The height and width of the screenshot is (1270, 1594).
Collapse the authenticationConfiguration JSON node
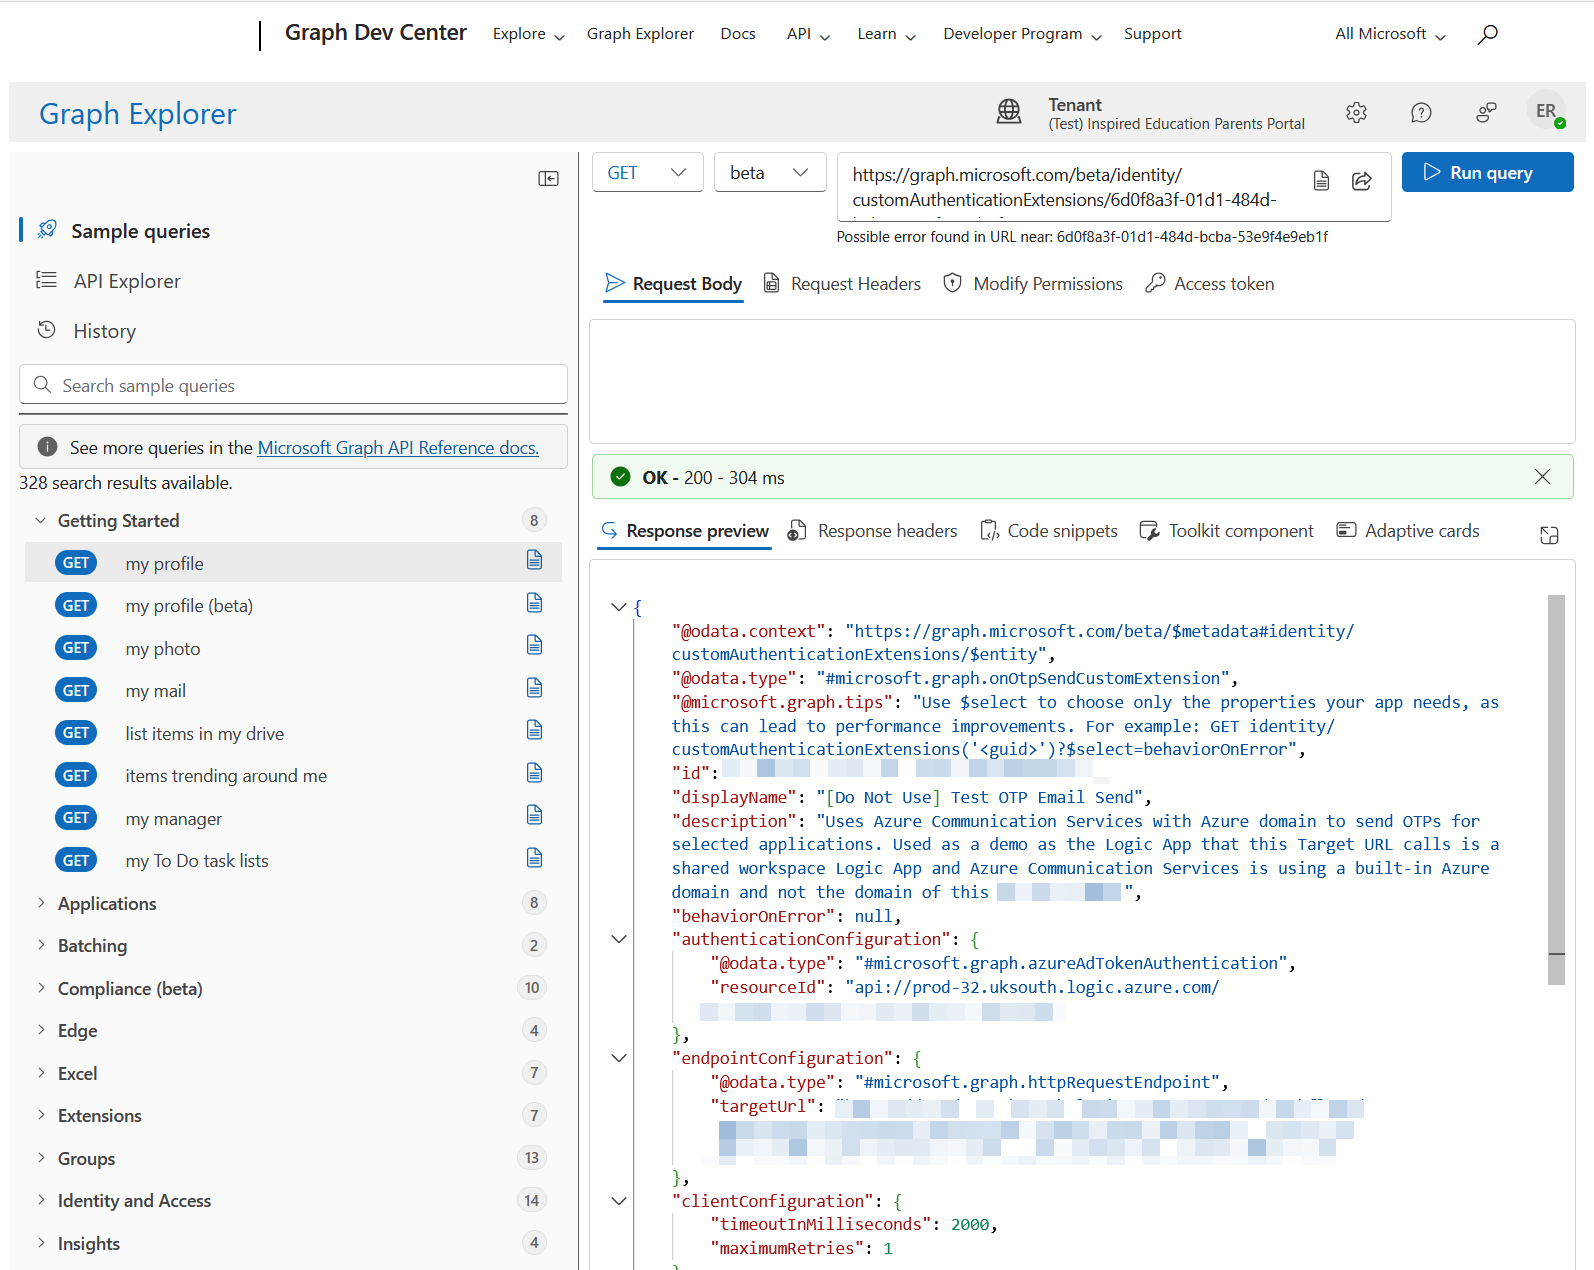click(x=619, y=939)
